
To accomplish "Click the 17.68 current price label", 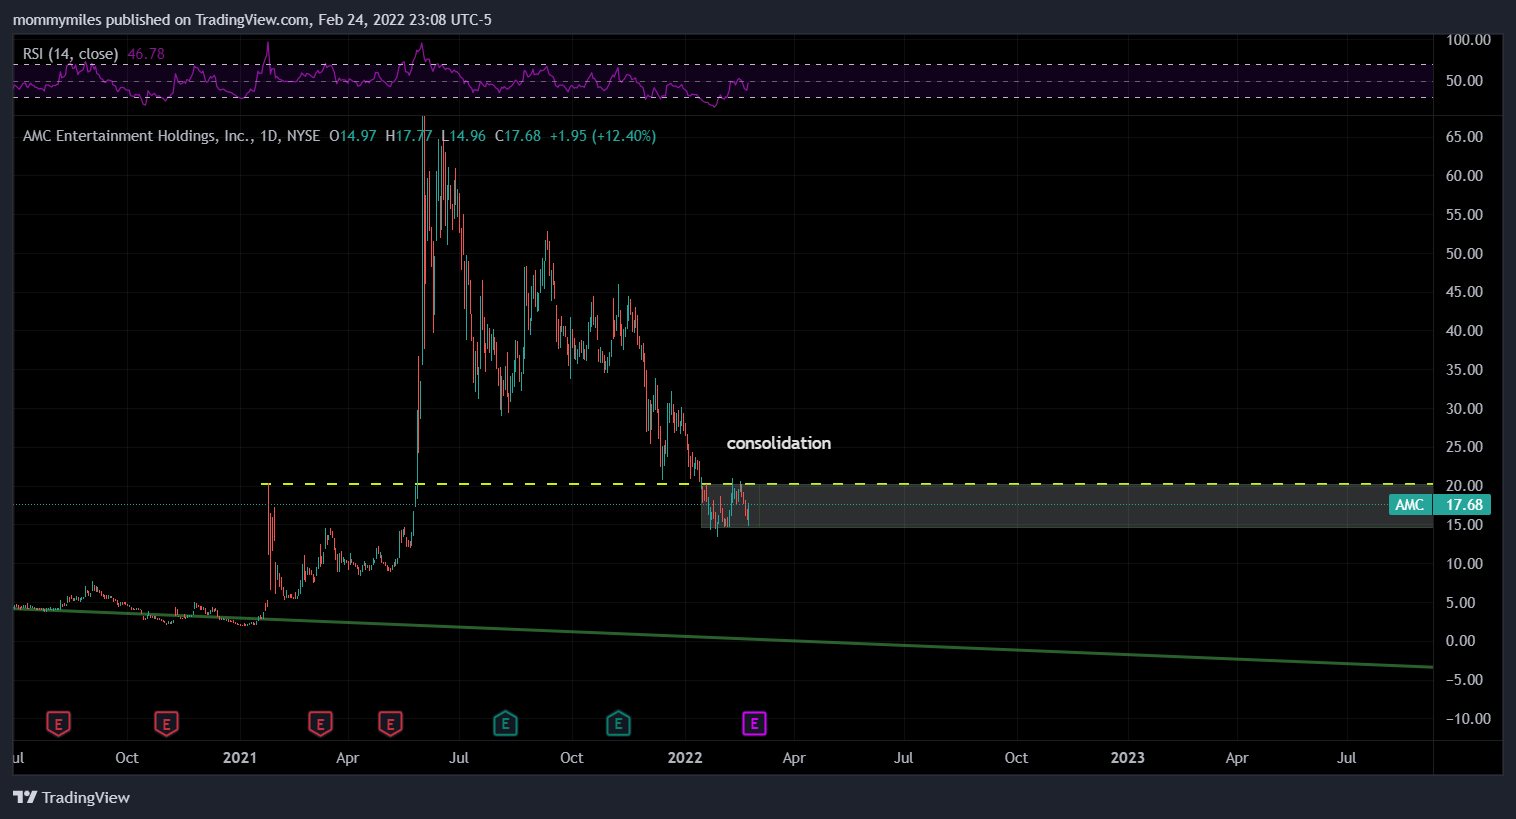I will tap(1464, 505).
